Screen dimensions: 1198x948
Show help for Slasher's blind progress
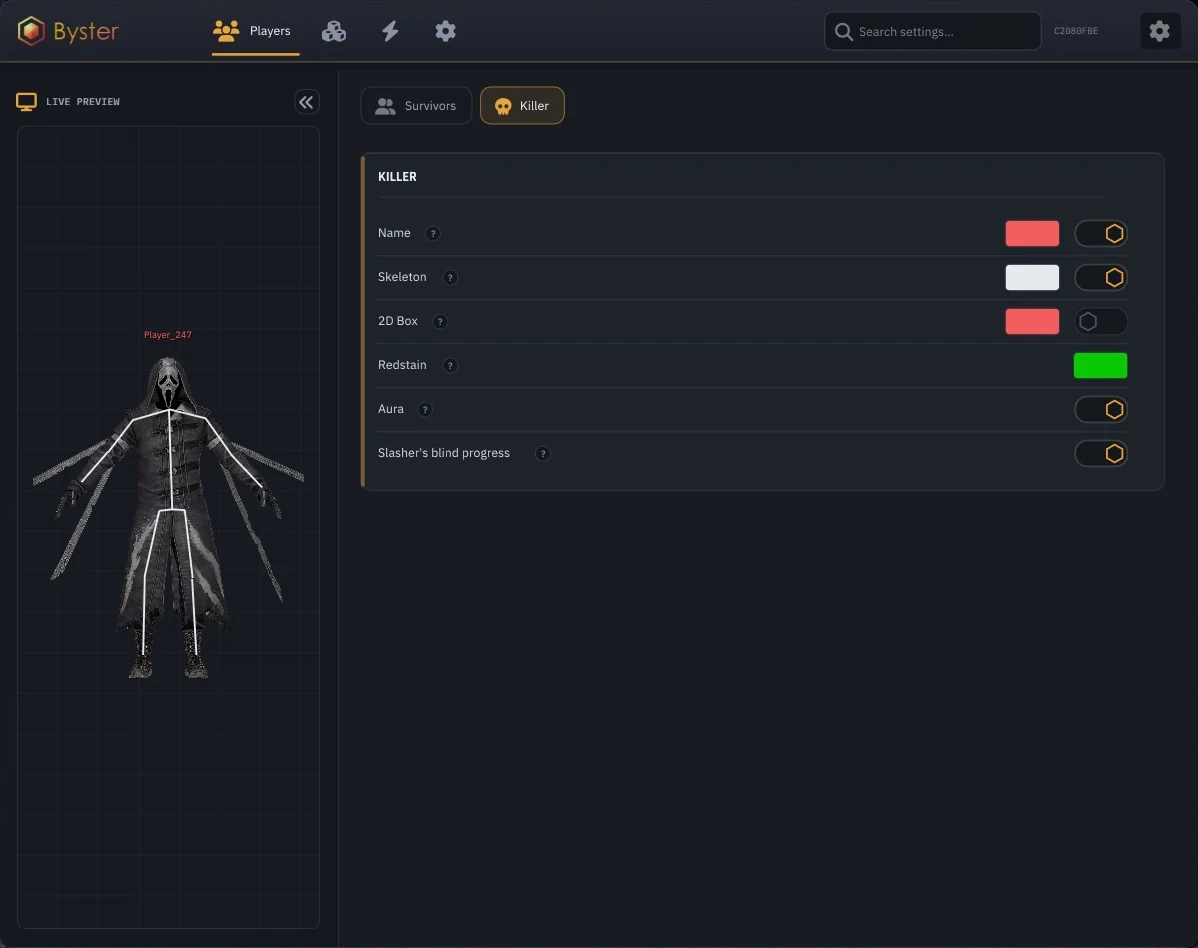tap(542, 454)
